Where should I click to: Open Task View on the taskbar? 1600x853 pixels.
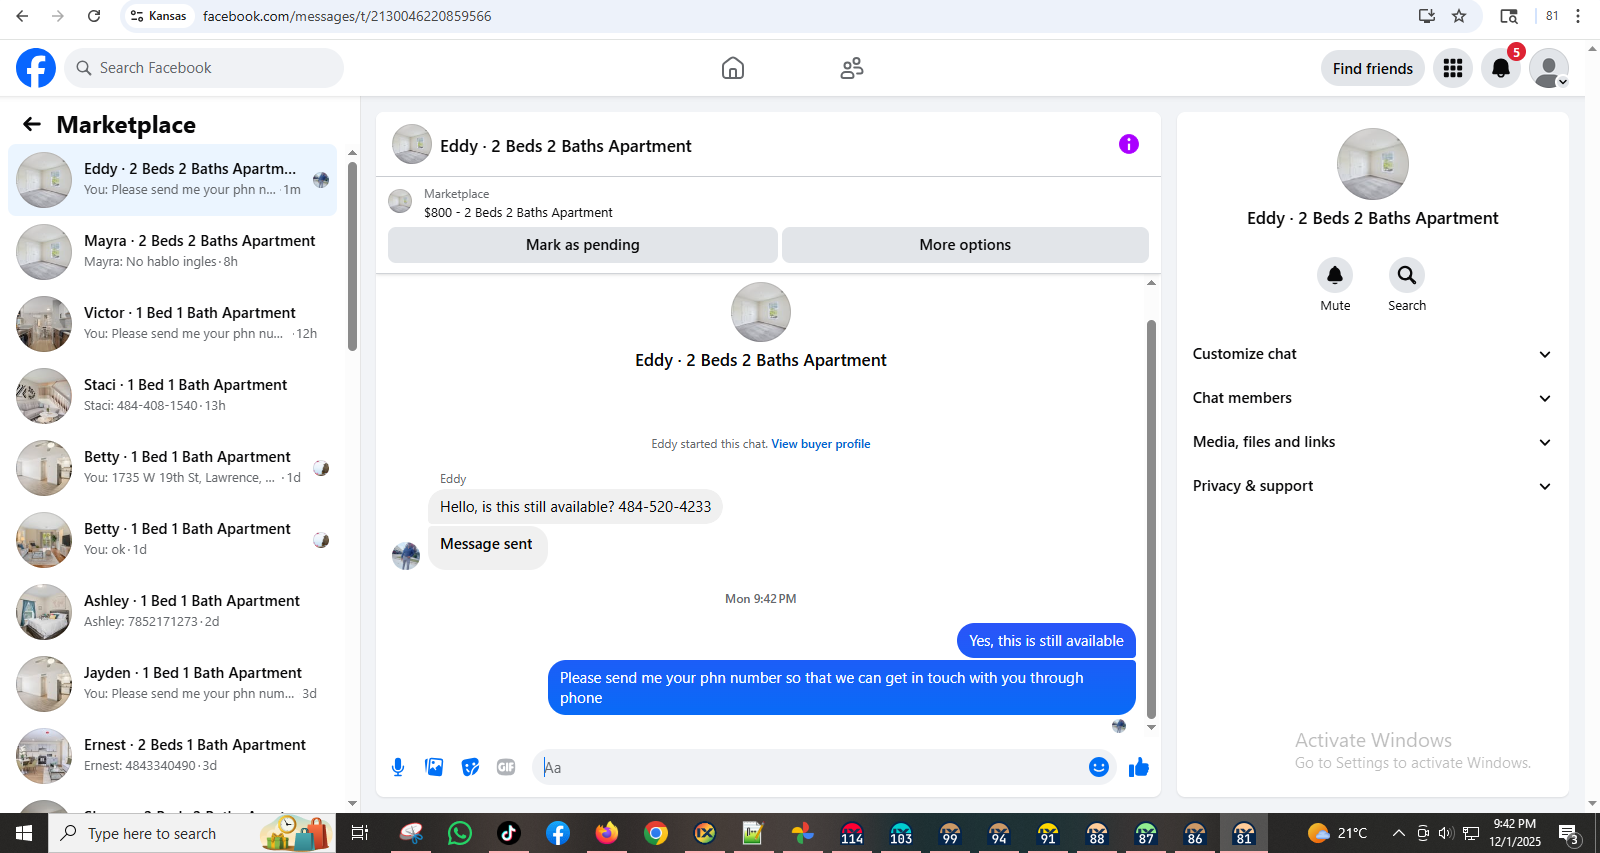coord(360,833)
